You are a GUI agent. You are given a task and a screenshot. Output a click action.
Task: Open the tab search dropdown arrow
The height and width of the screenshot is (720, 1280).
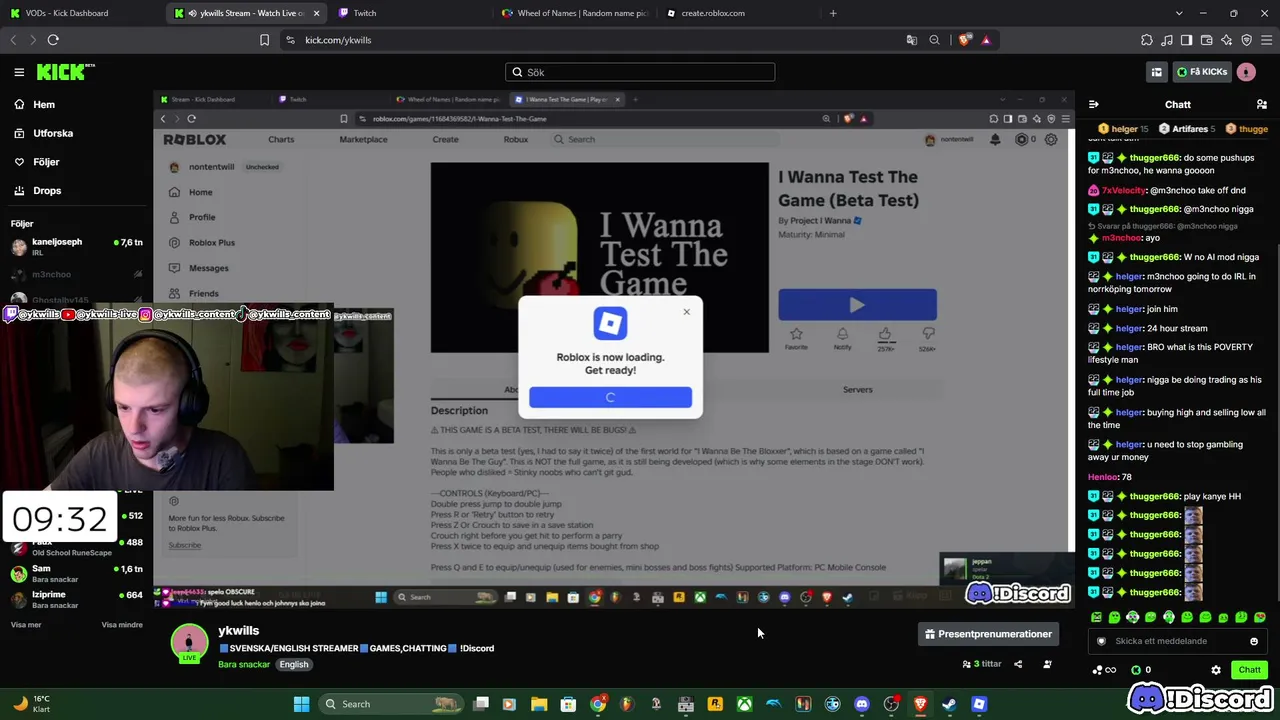click(1179, 13)
